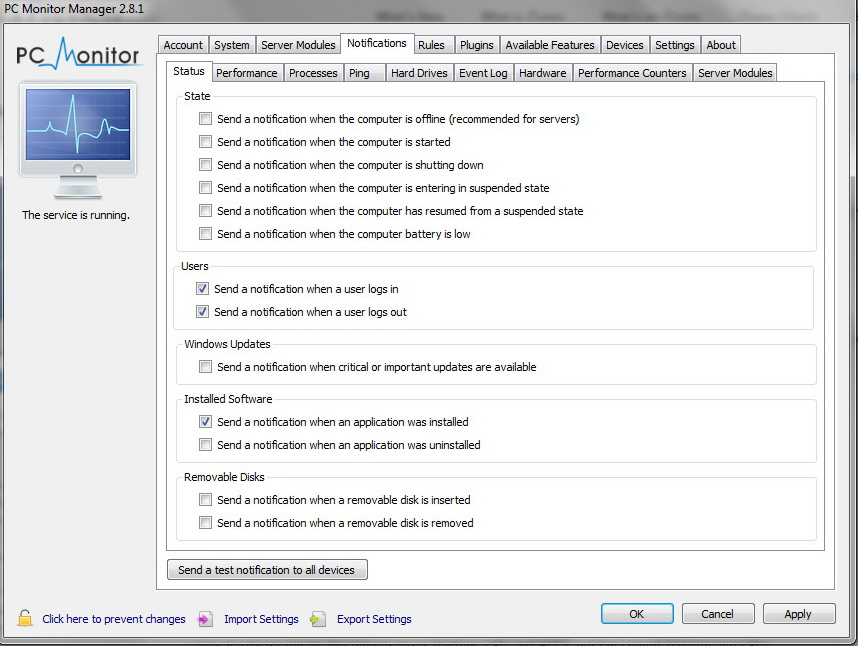Check notification for critical Windows updates

click(205, 367)
